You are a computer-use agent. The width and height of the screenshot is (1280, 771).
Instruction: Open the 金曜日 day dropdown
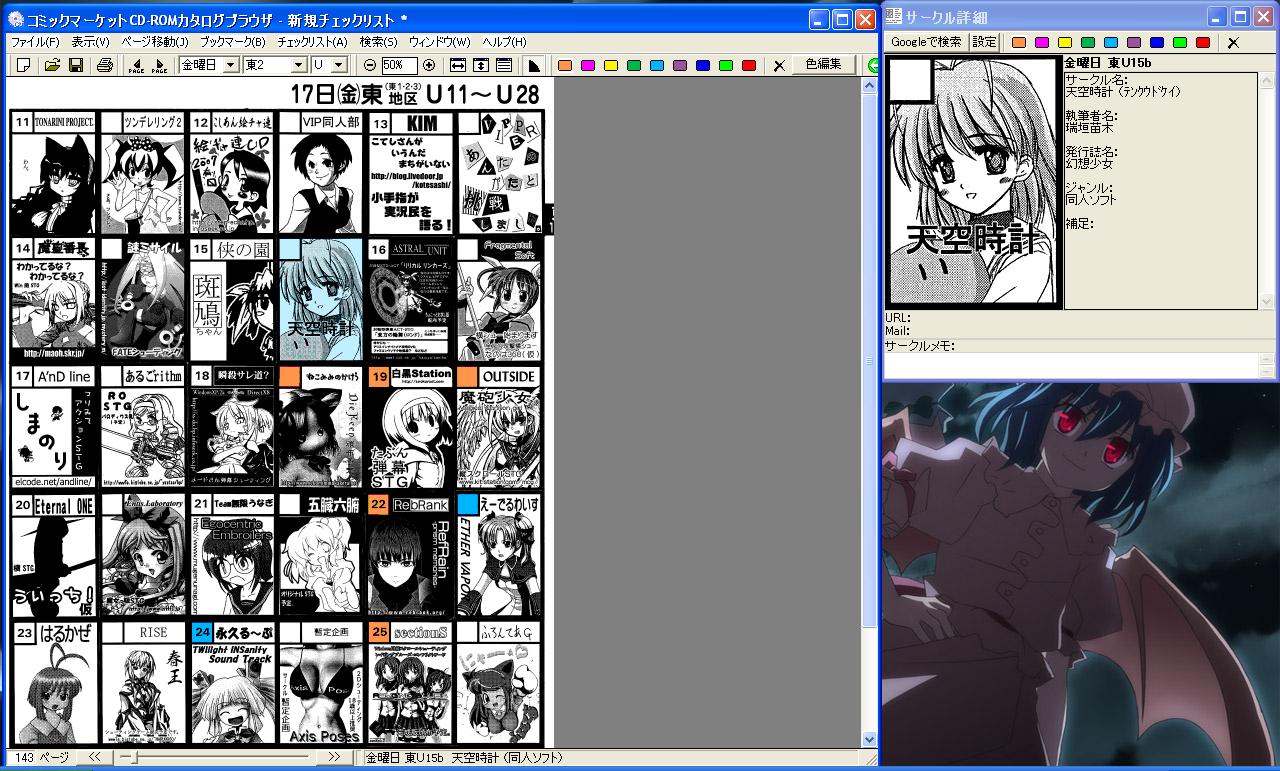point(230,65)
